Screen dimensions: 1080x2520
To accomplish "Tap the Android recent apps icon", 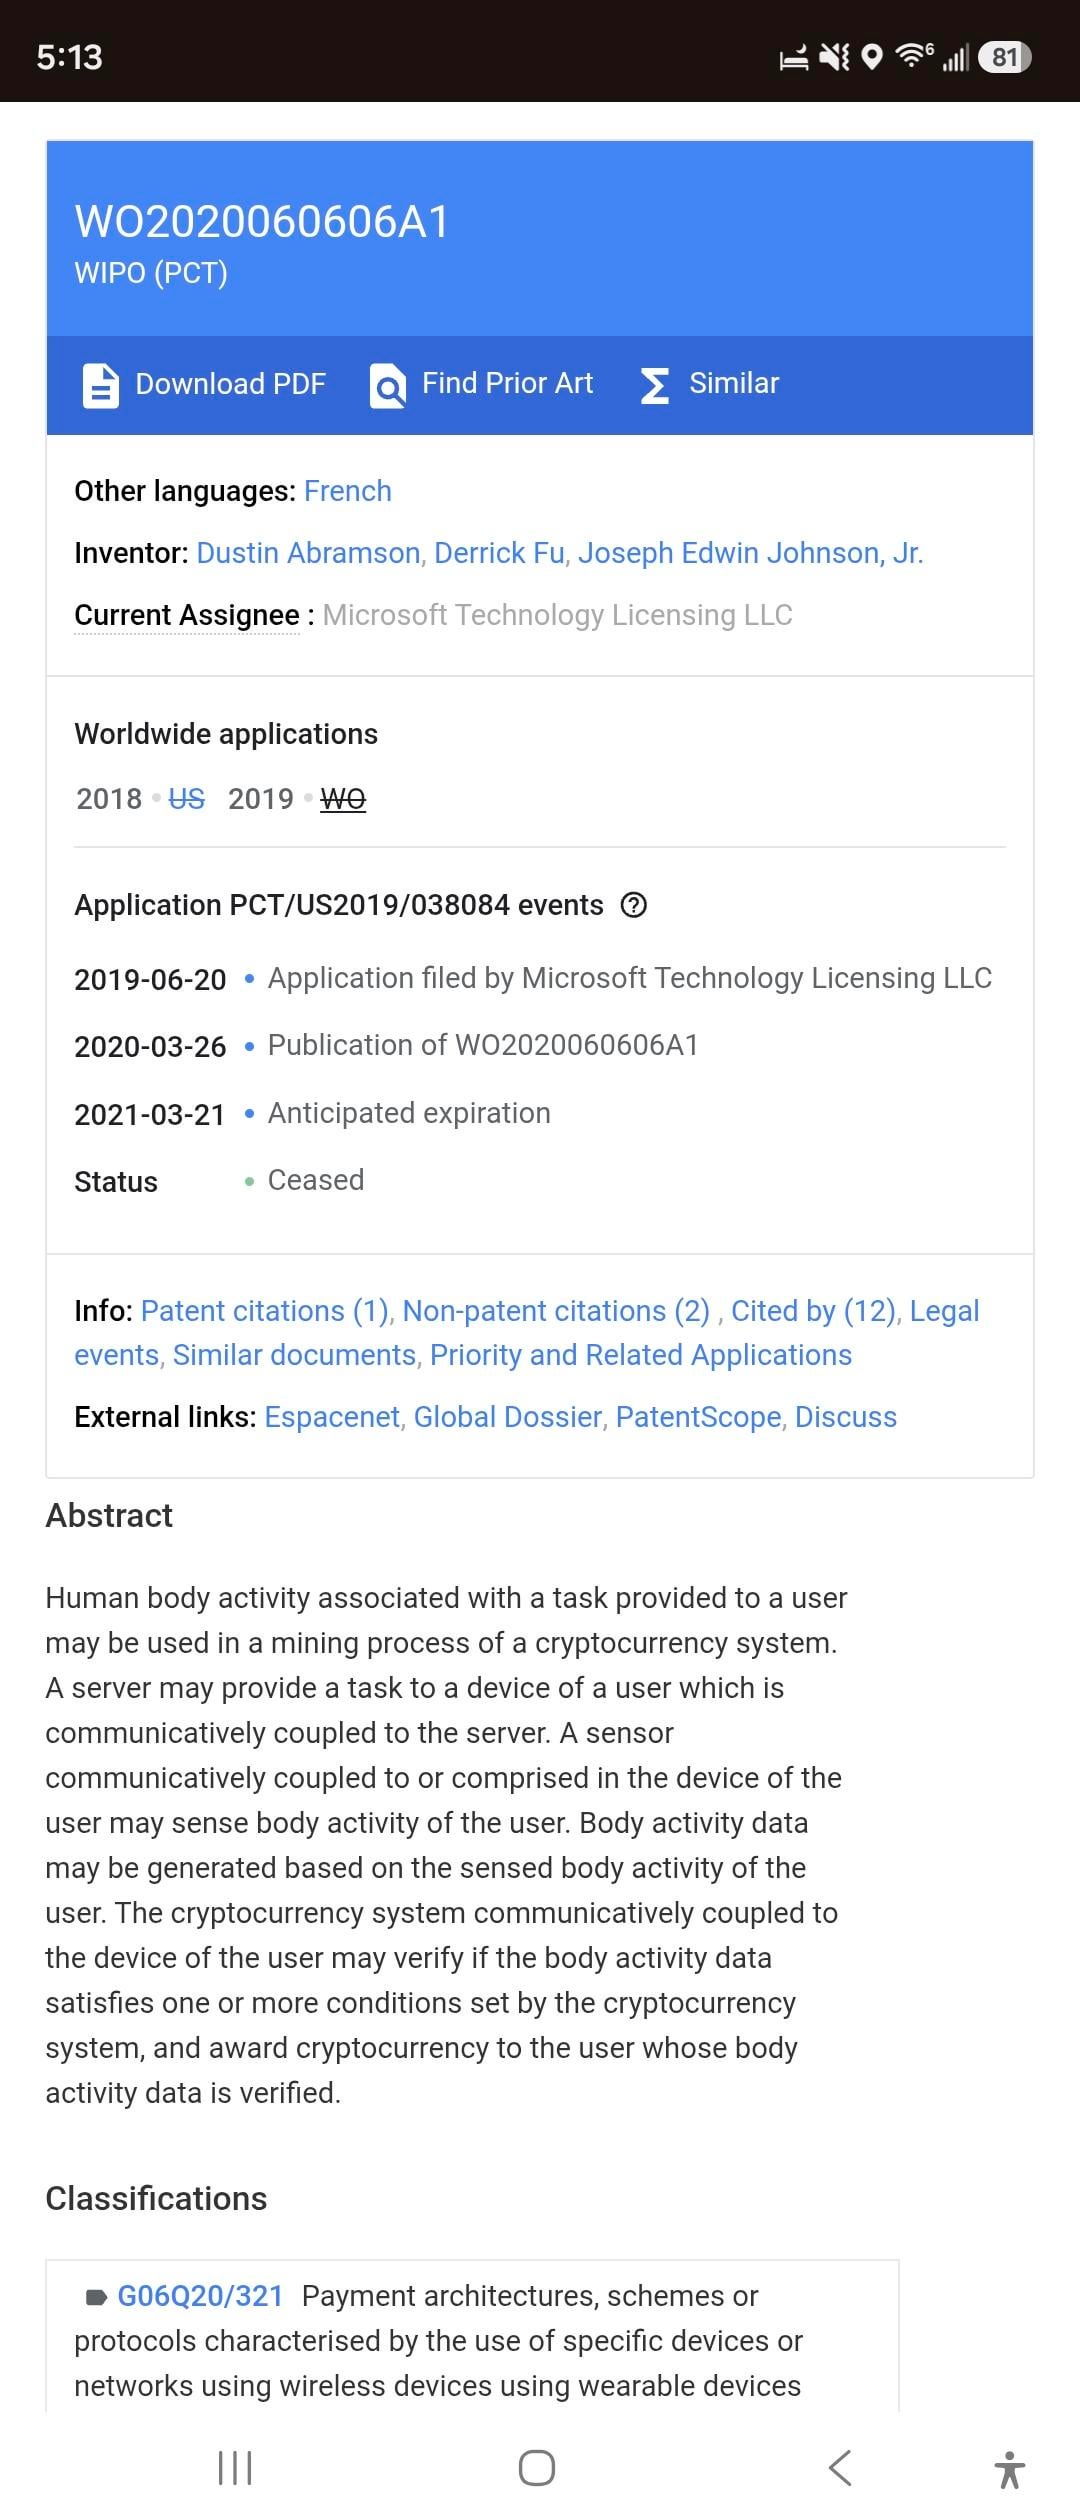I will 235,2467.
